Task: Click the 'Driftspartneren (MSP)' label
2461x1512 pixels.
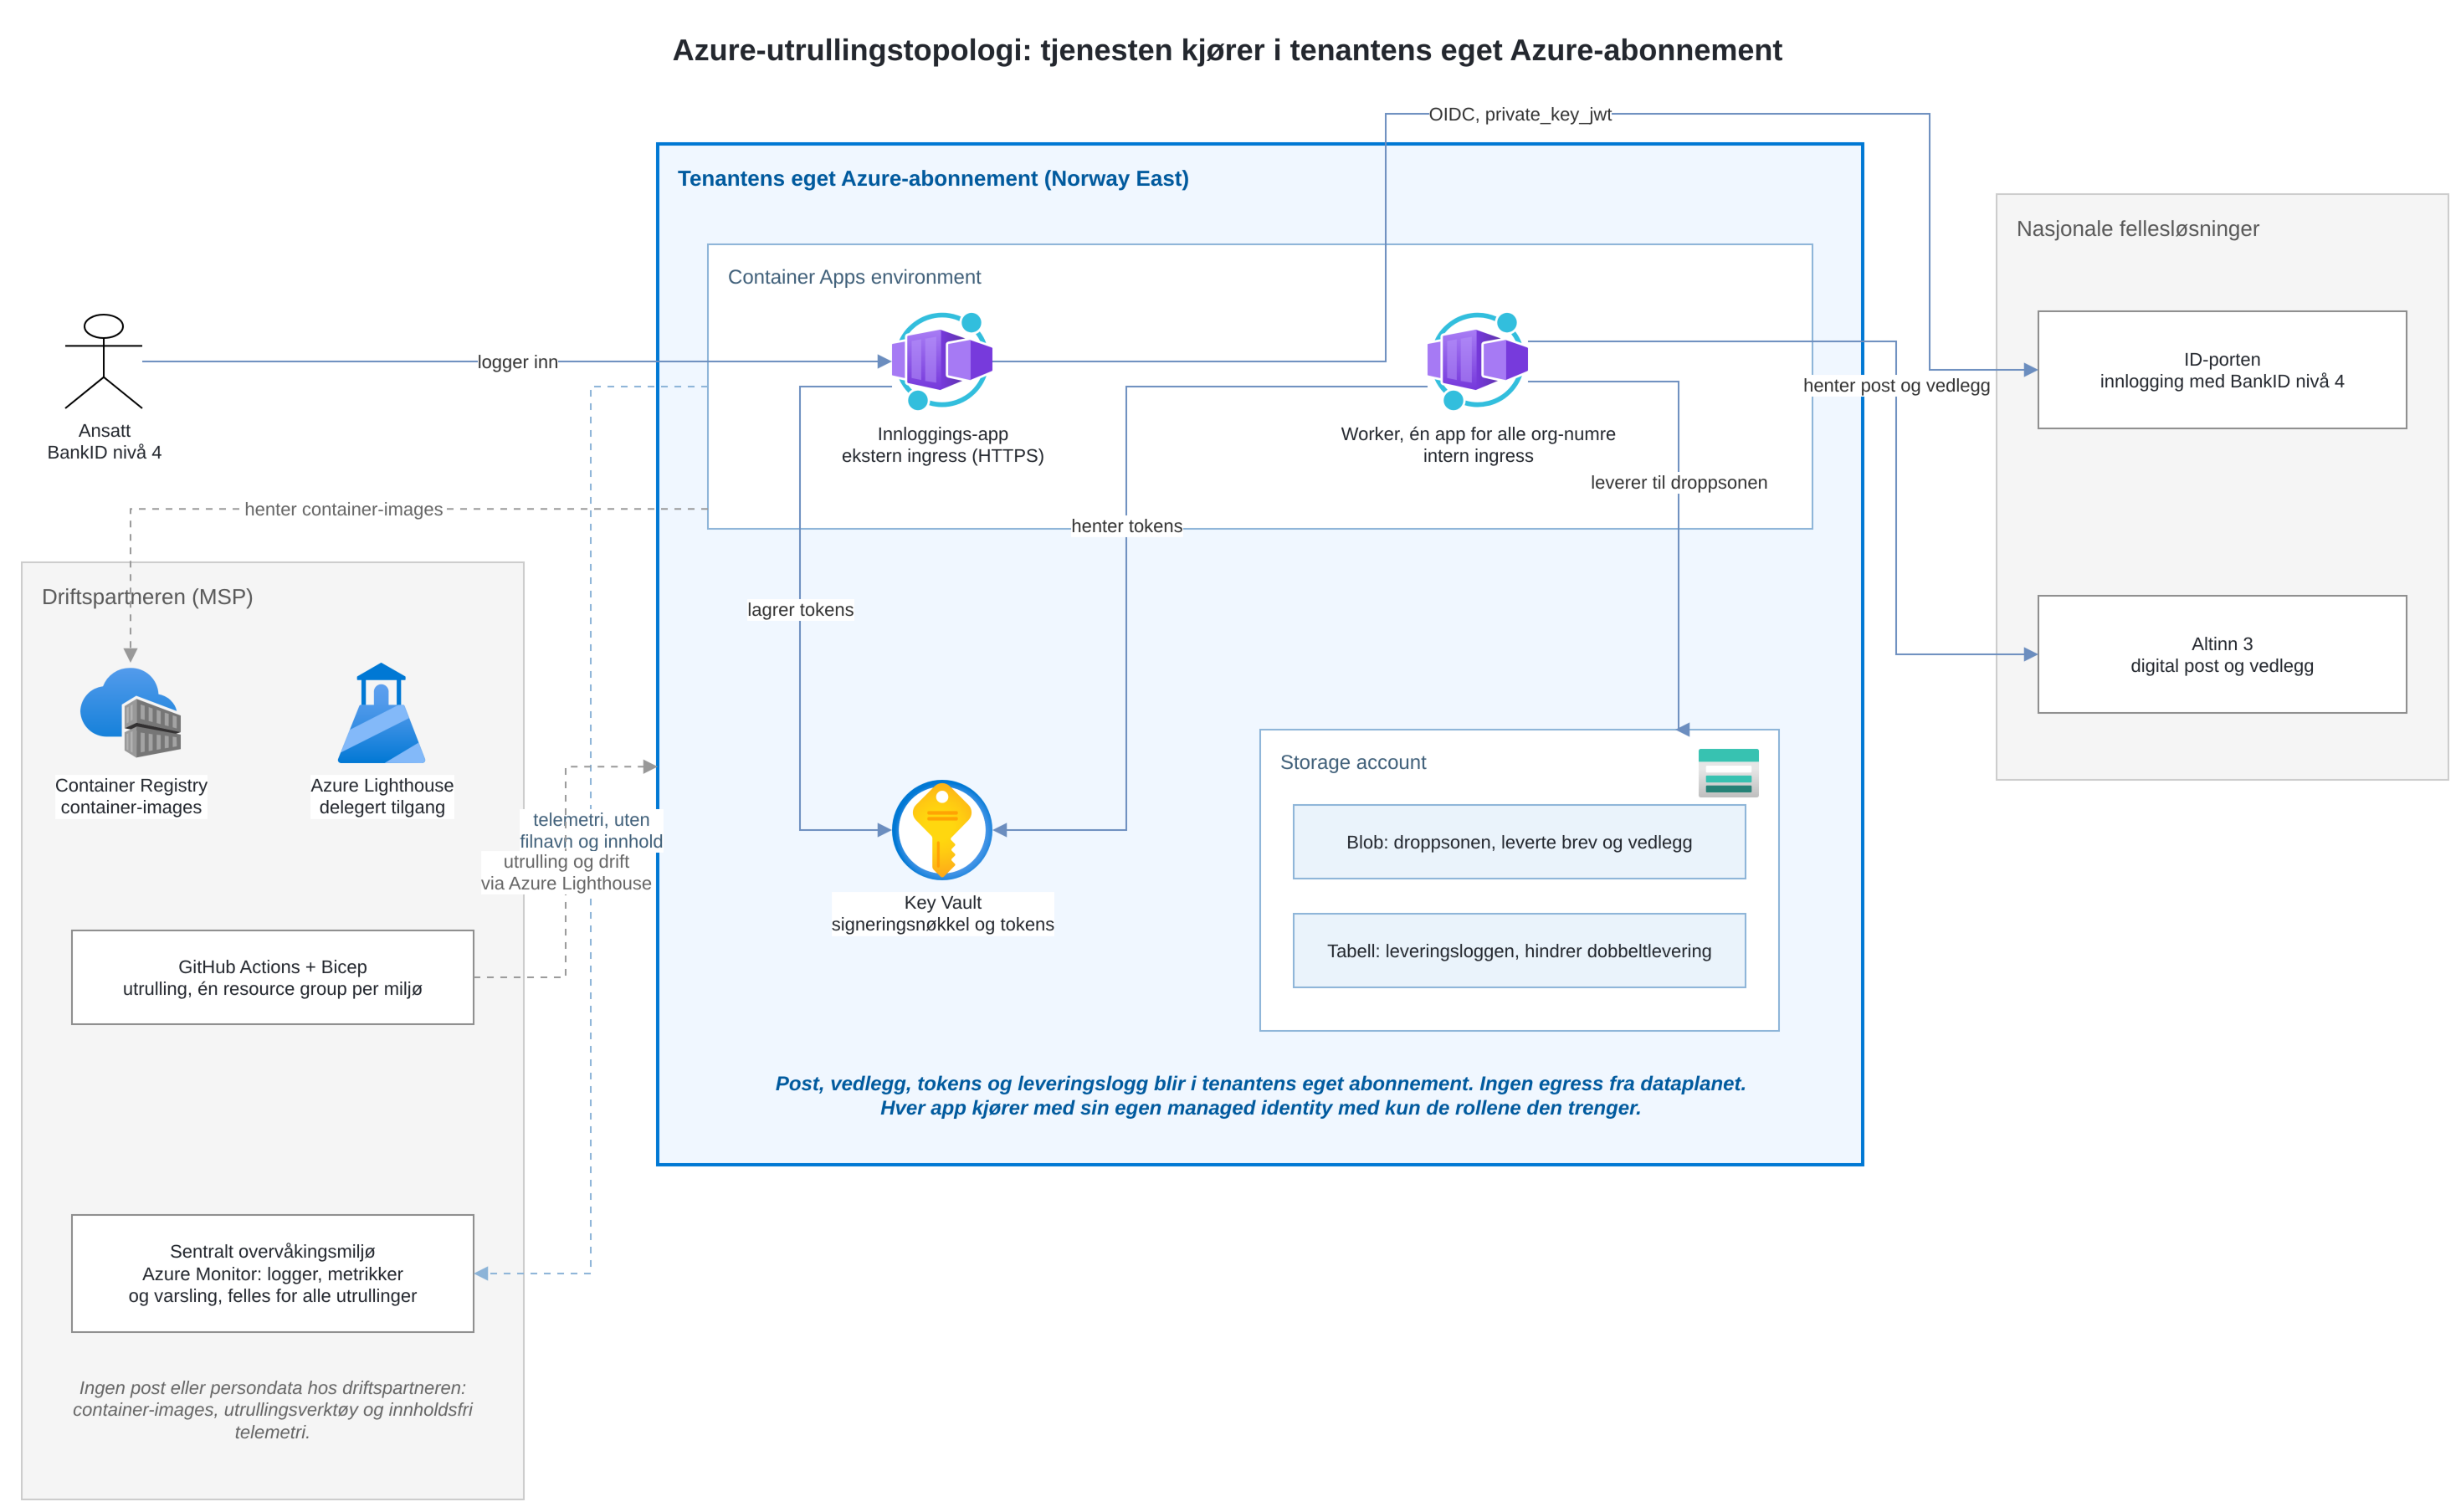Action: (x=147, y=597)
